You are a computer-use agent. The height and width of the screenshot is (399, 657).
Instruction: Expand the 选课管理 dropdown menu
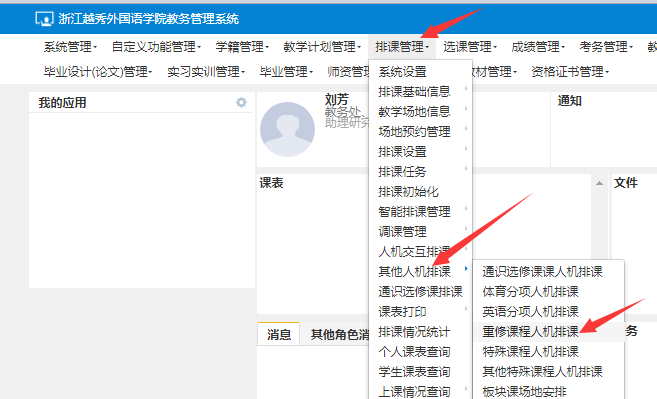tap(470, 47)
